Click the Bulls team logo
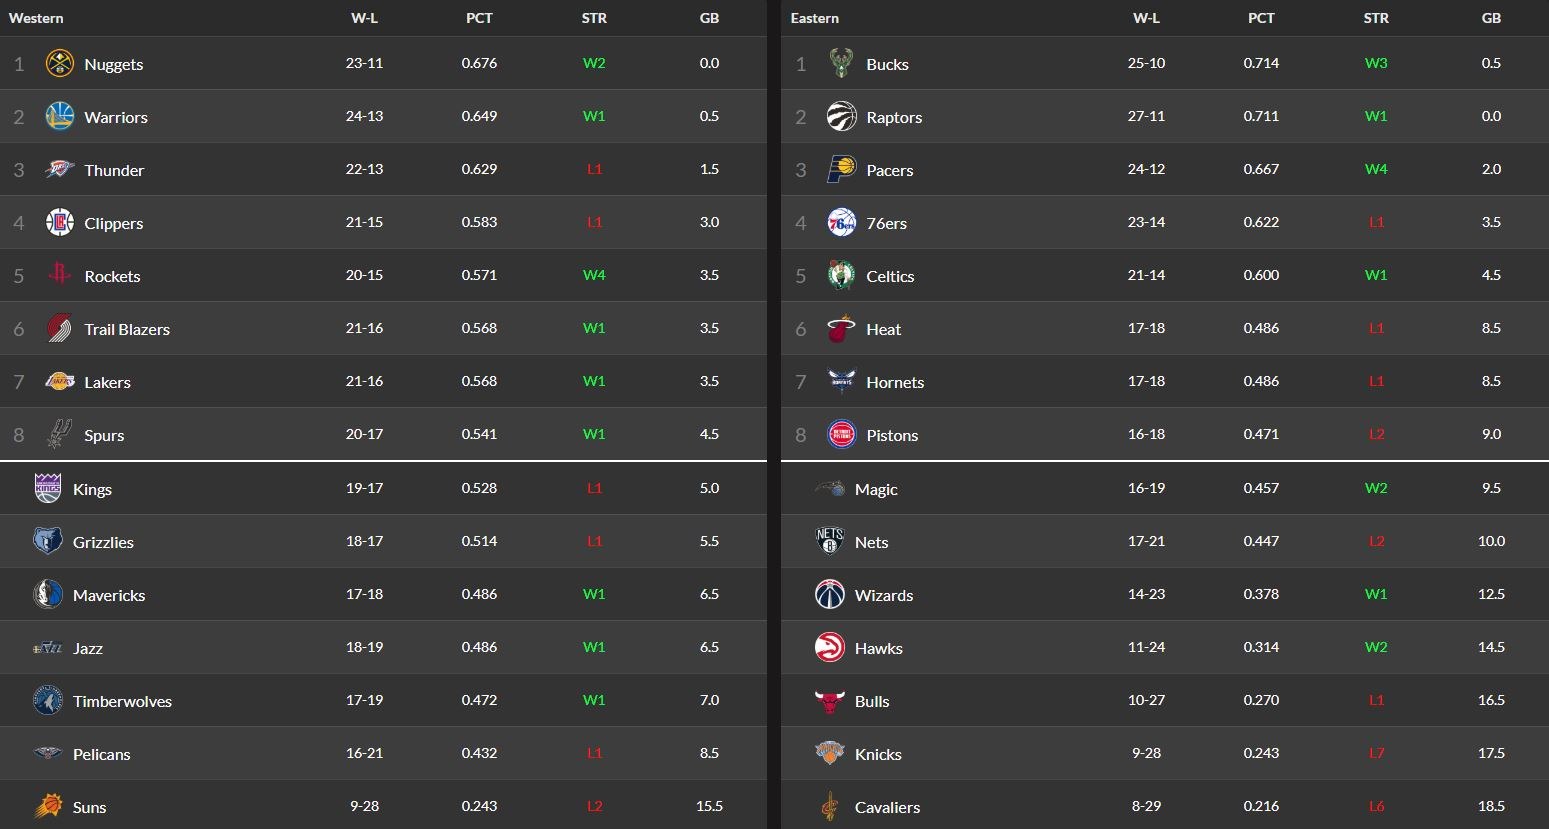The width and height of the screenshot is (1549, 829). click(x=830, y=701)
